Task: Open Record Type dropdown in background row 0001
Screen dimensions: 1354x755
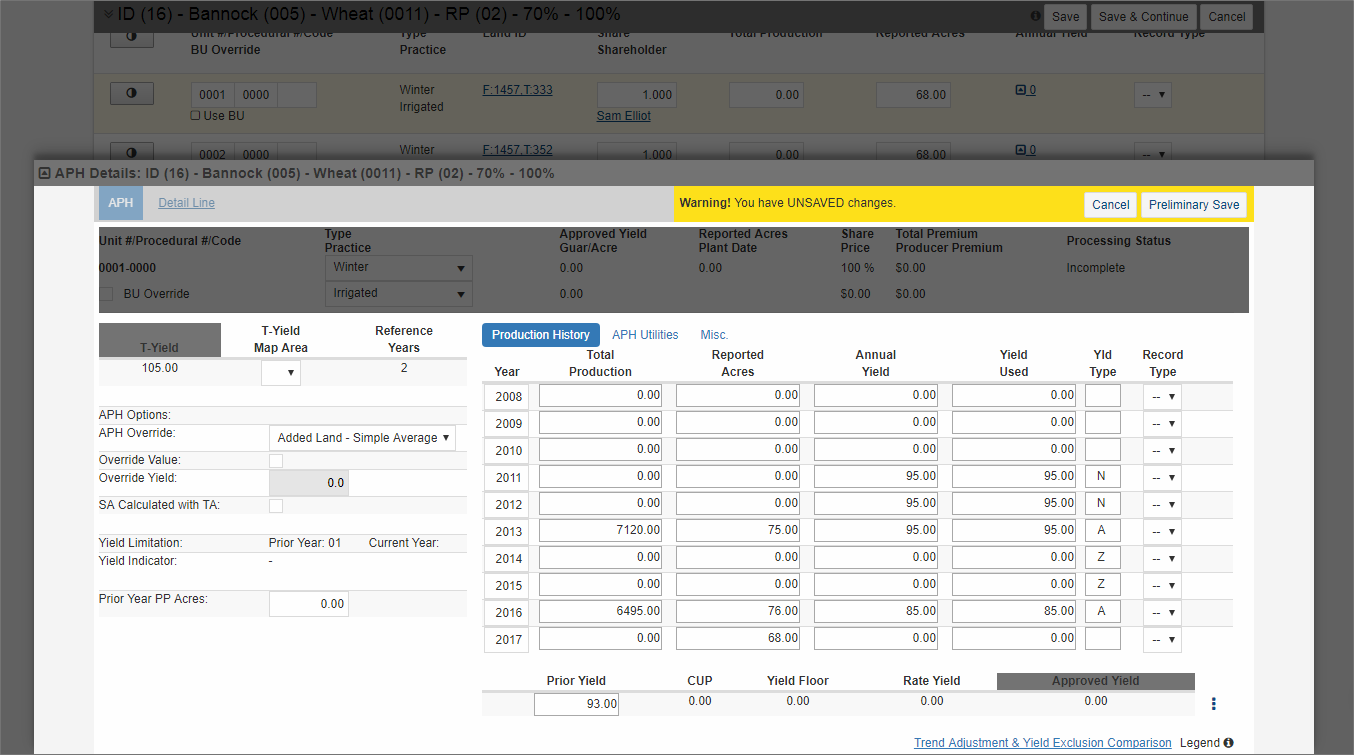Action: (x=1153, y=95)
